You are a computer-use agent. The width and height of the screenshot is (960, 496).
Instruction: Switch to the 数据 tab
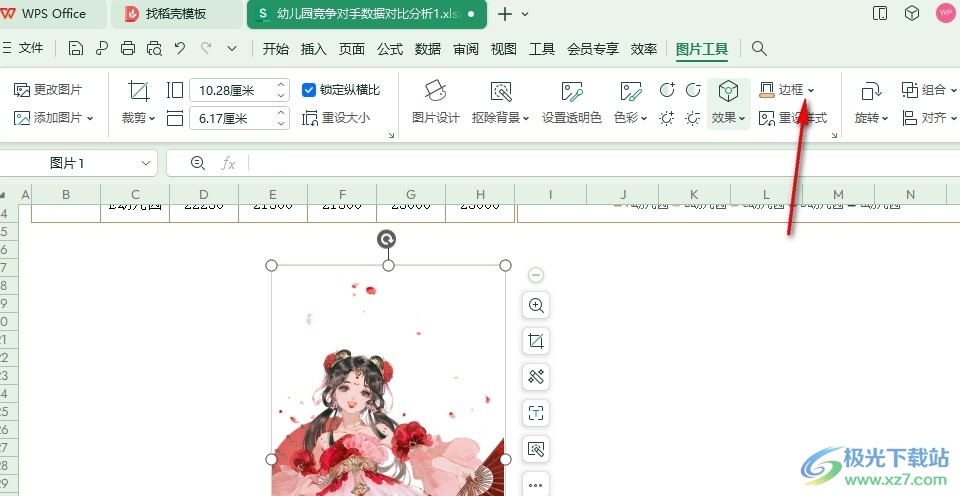click(x=427, y=49)
